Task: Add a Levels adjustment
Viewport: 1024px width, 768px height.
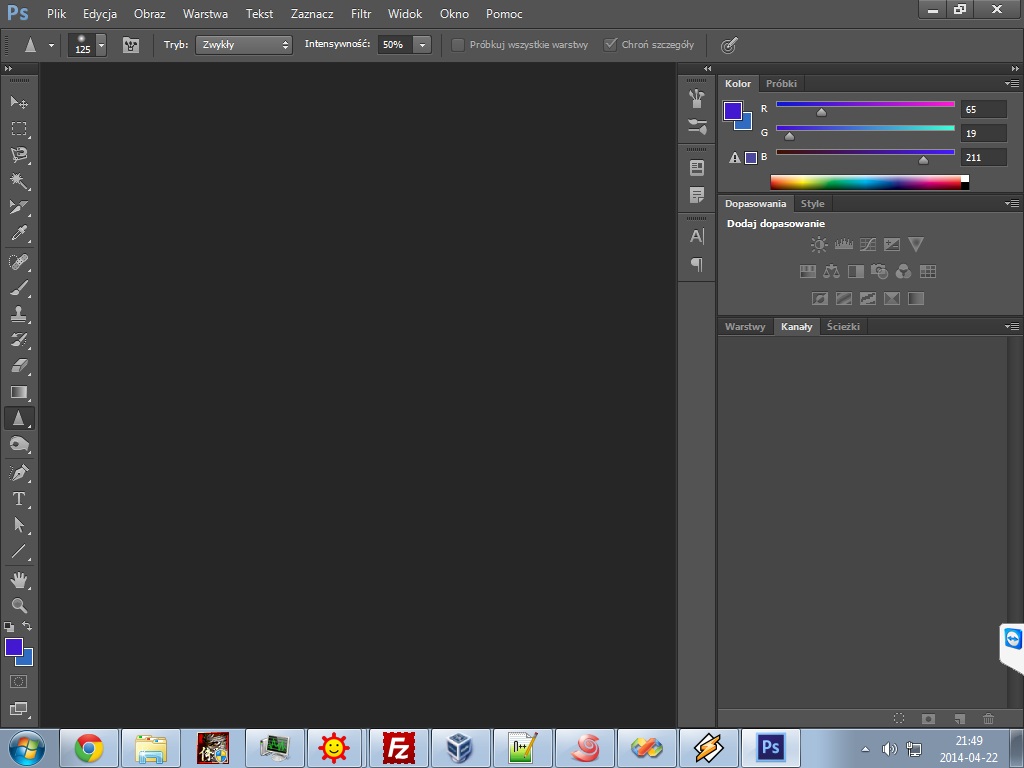Action: (x=844, y=244)
